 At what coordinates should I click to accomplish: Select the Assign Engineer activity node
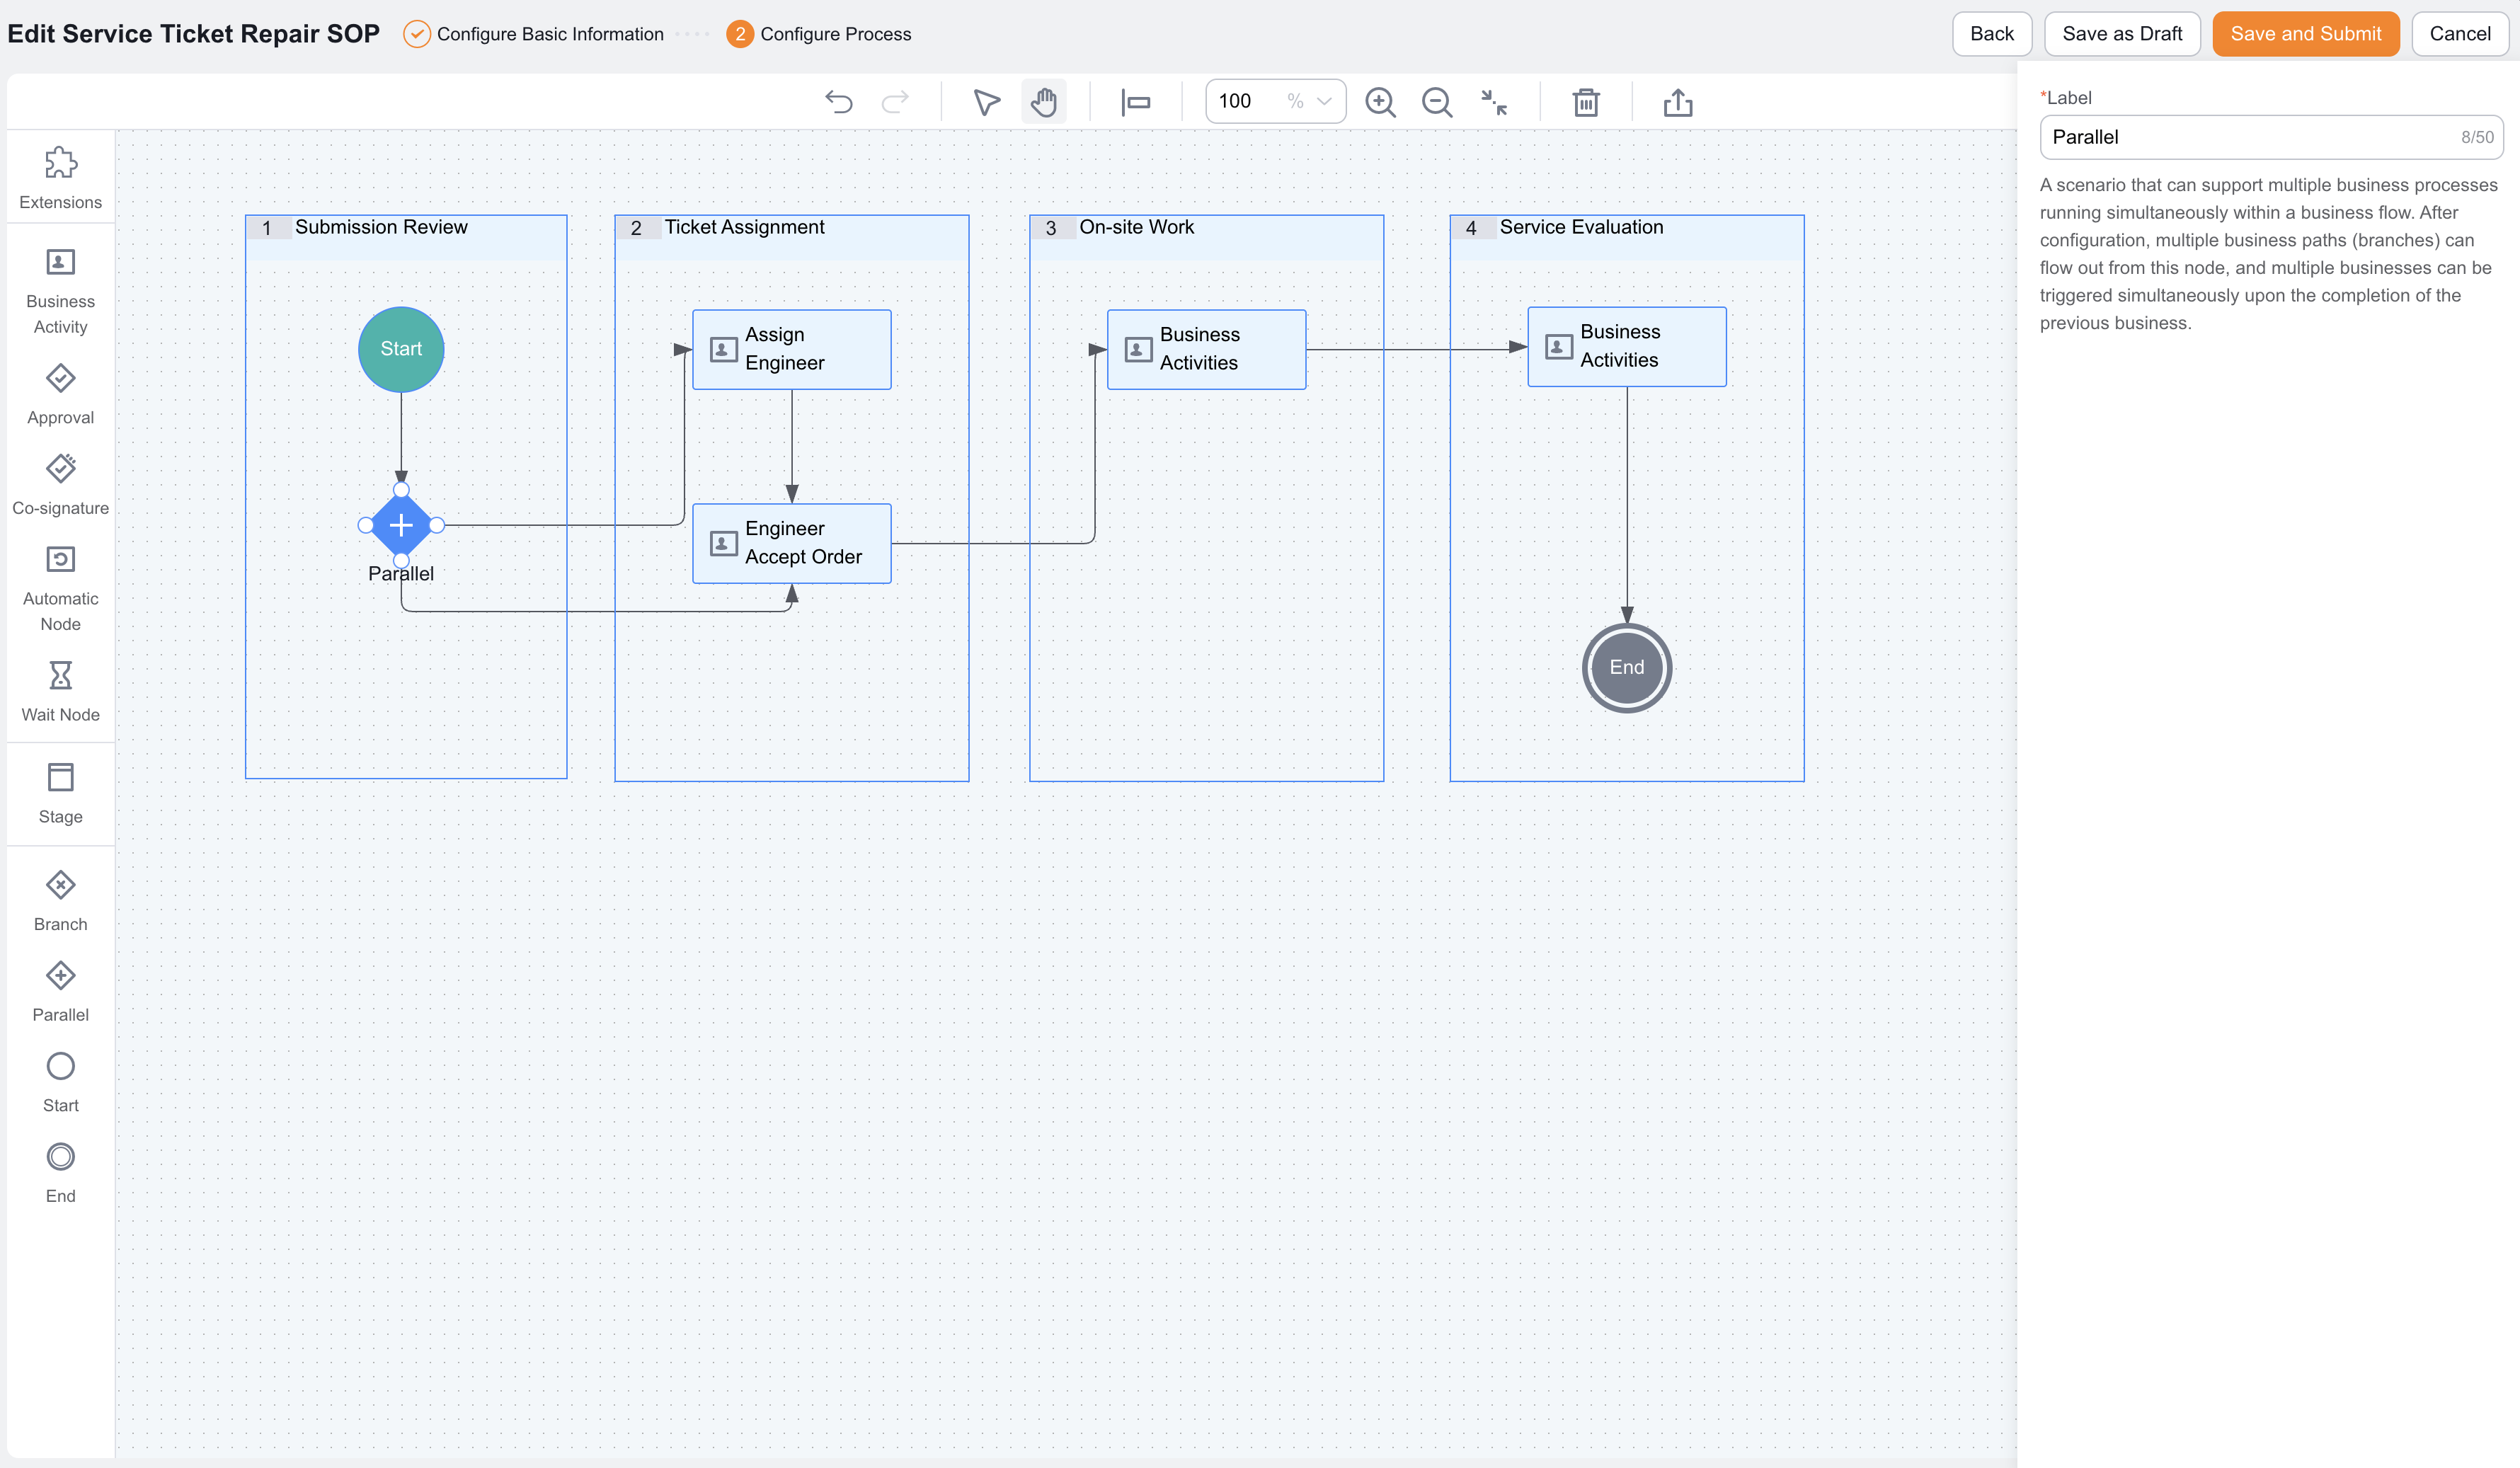pos(791,349)
